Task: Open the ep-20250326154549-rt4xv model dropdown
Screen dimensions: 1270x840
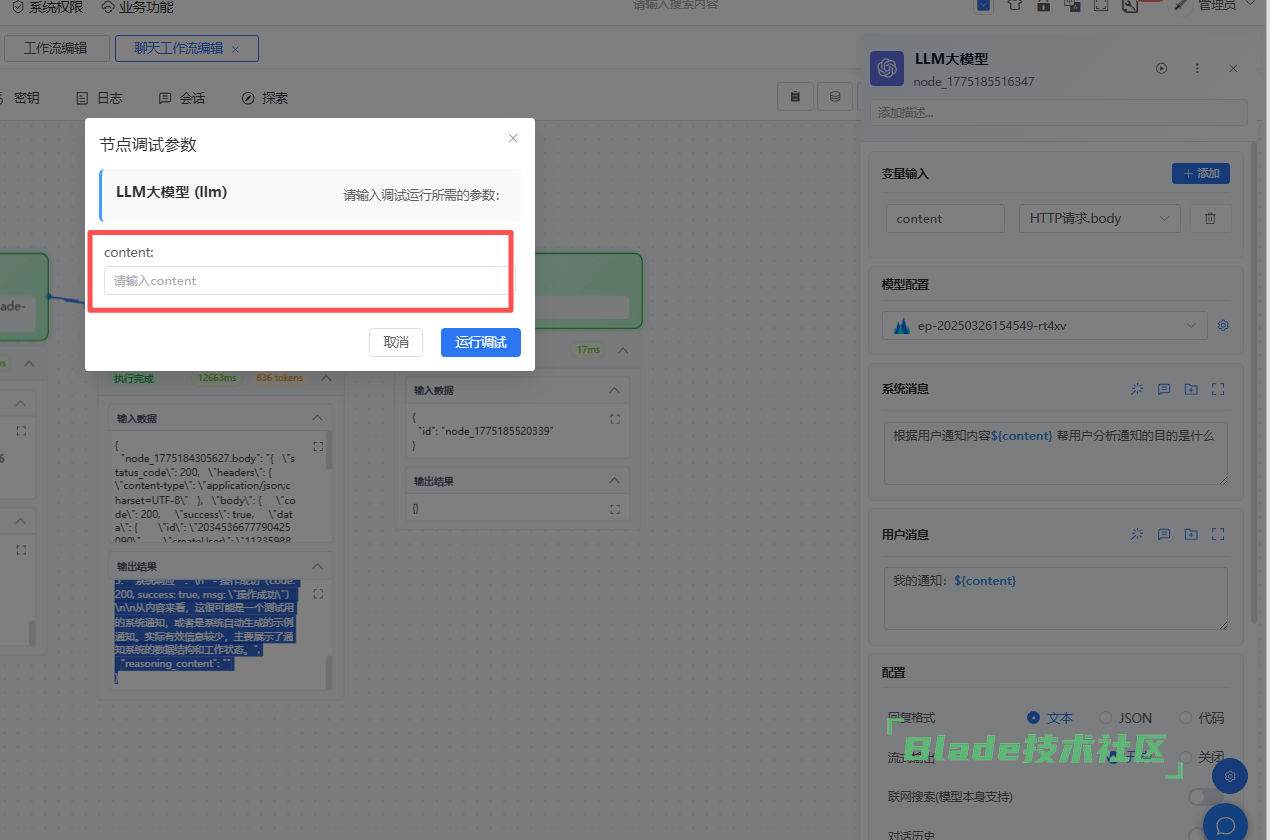Action: [x=1044, y=325]
